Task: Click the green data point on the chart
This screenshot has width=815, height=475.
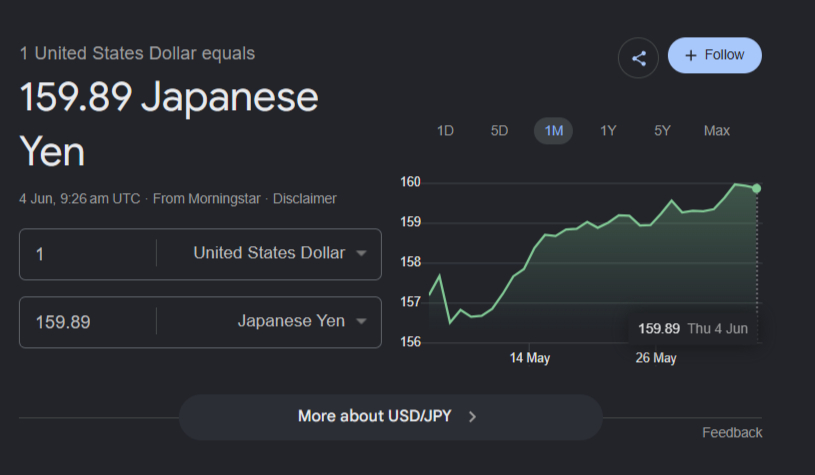Action: [x=757, y=188]
